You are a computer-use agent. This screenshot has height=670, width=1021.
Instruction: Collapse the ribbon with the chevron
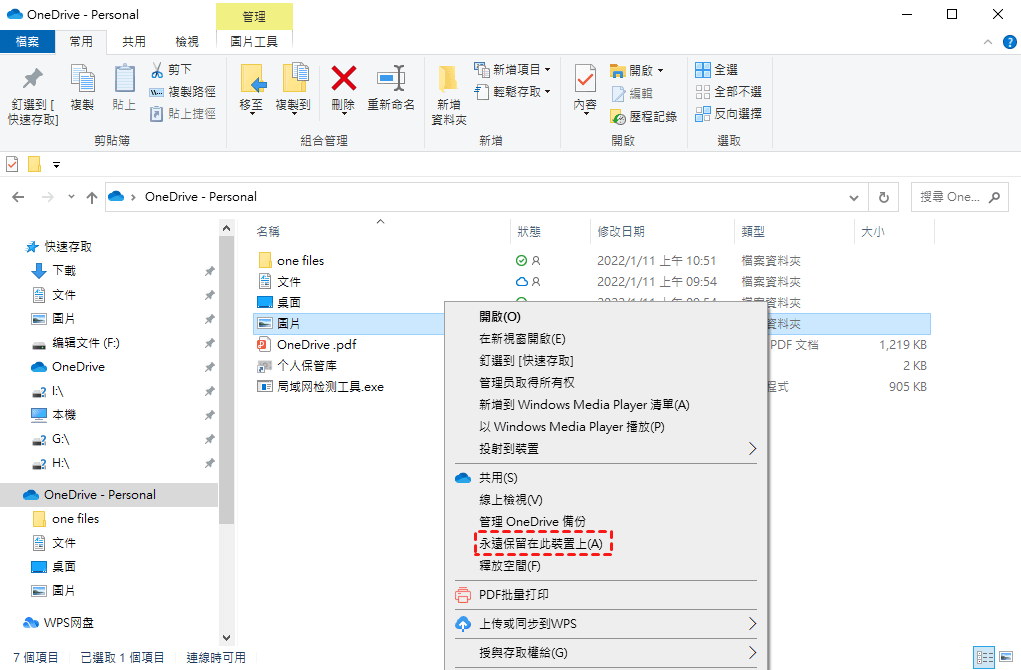point(988,42)
